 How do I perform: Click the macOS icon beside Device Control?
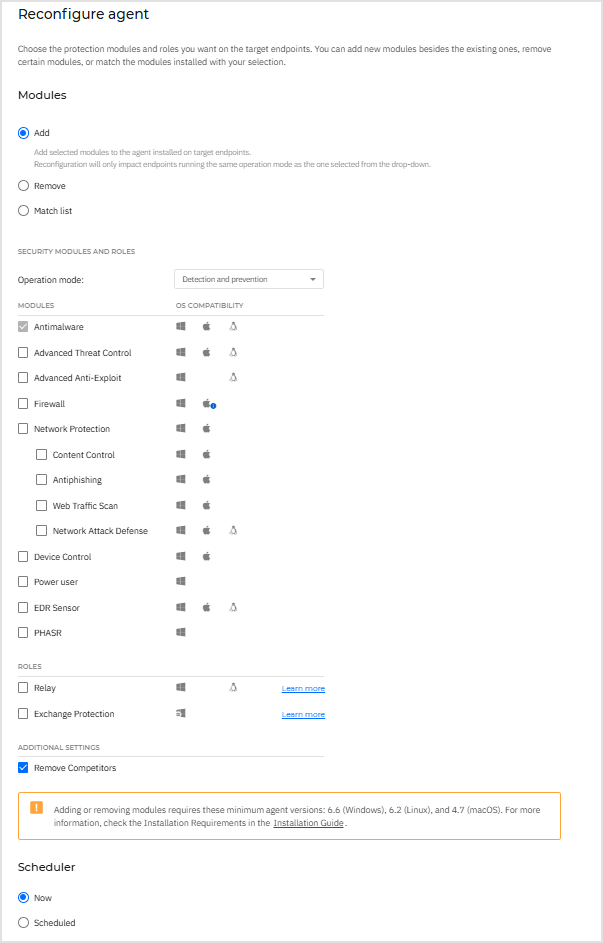(x=206, y=556)
